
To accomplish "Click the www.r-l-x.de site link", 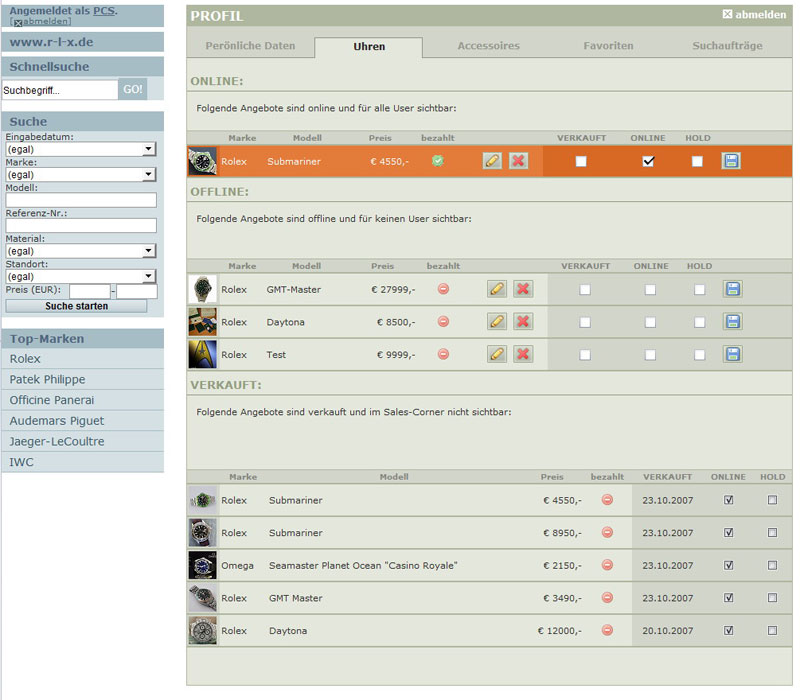I will (51, 42).
